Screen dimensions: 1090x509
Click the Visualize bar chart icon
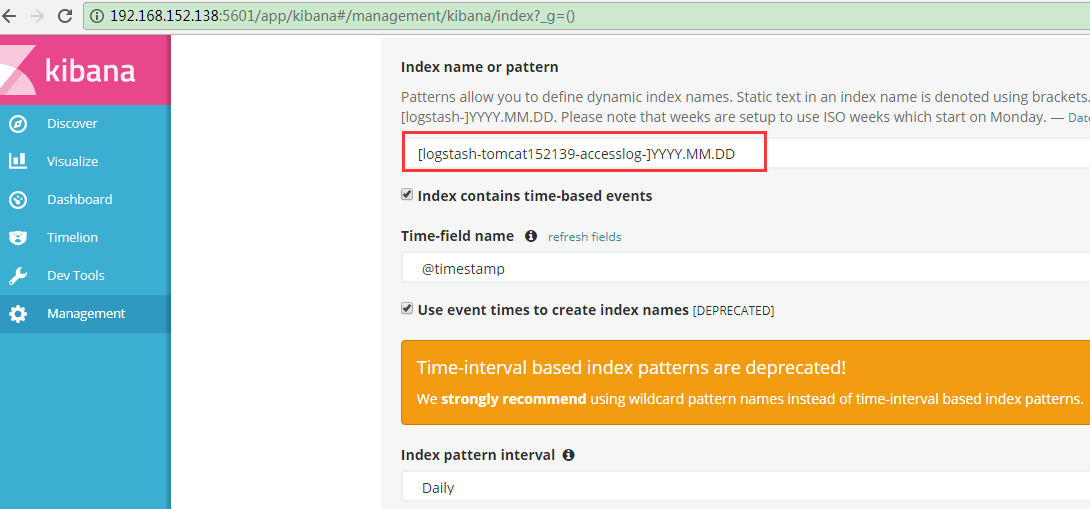[18, 161]
